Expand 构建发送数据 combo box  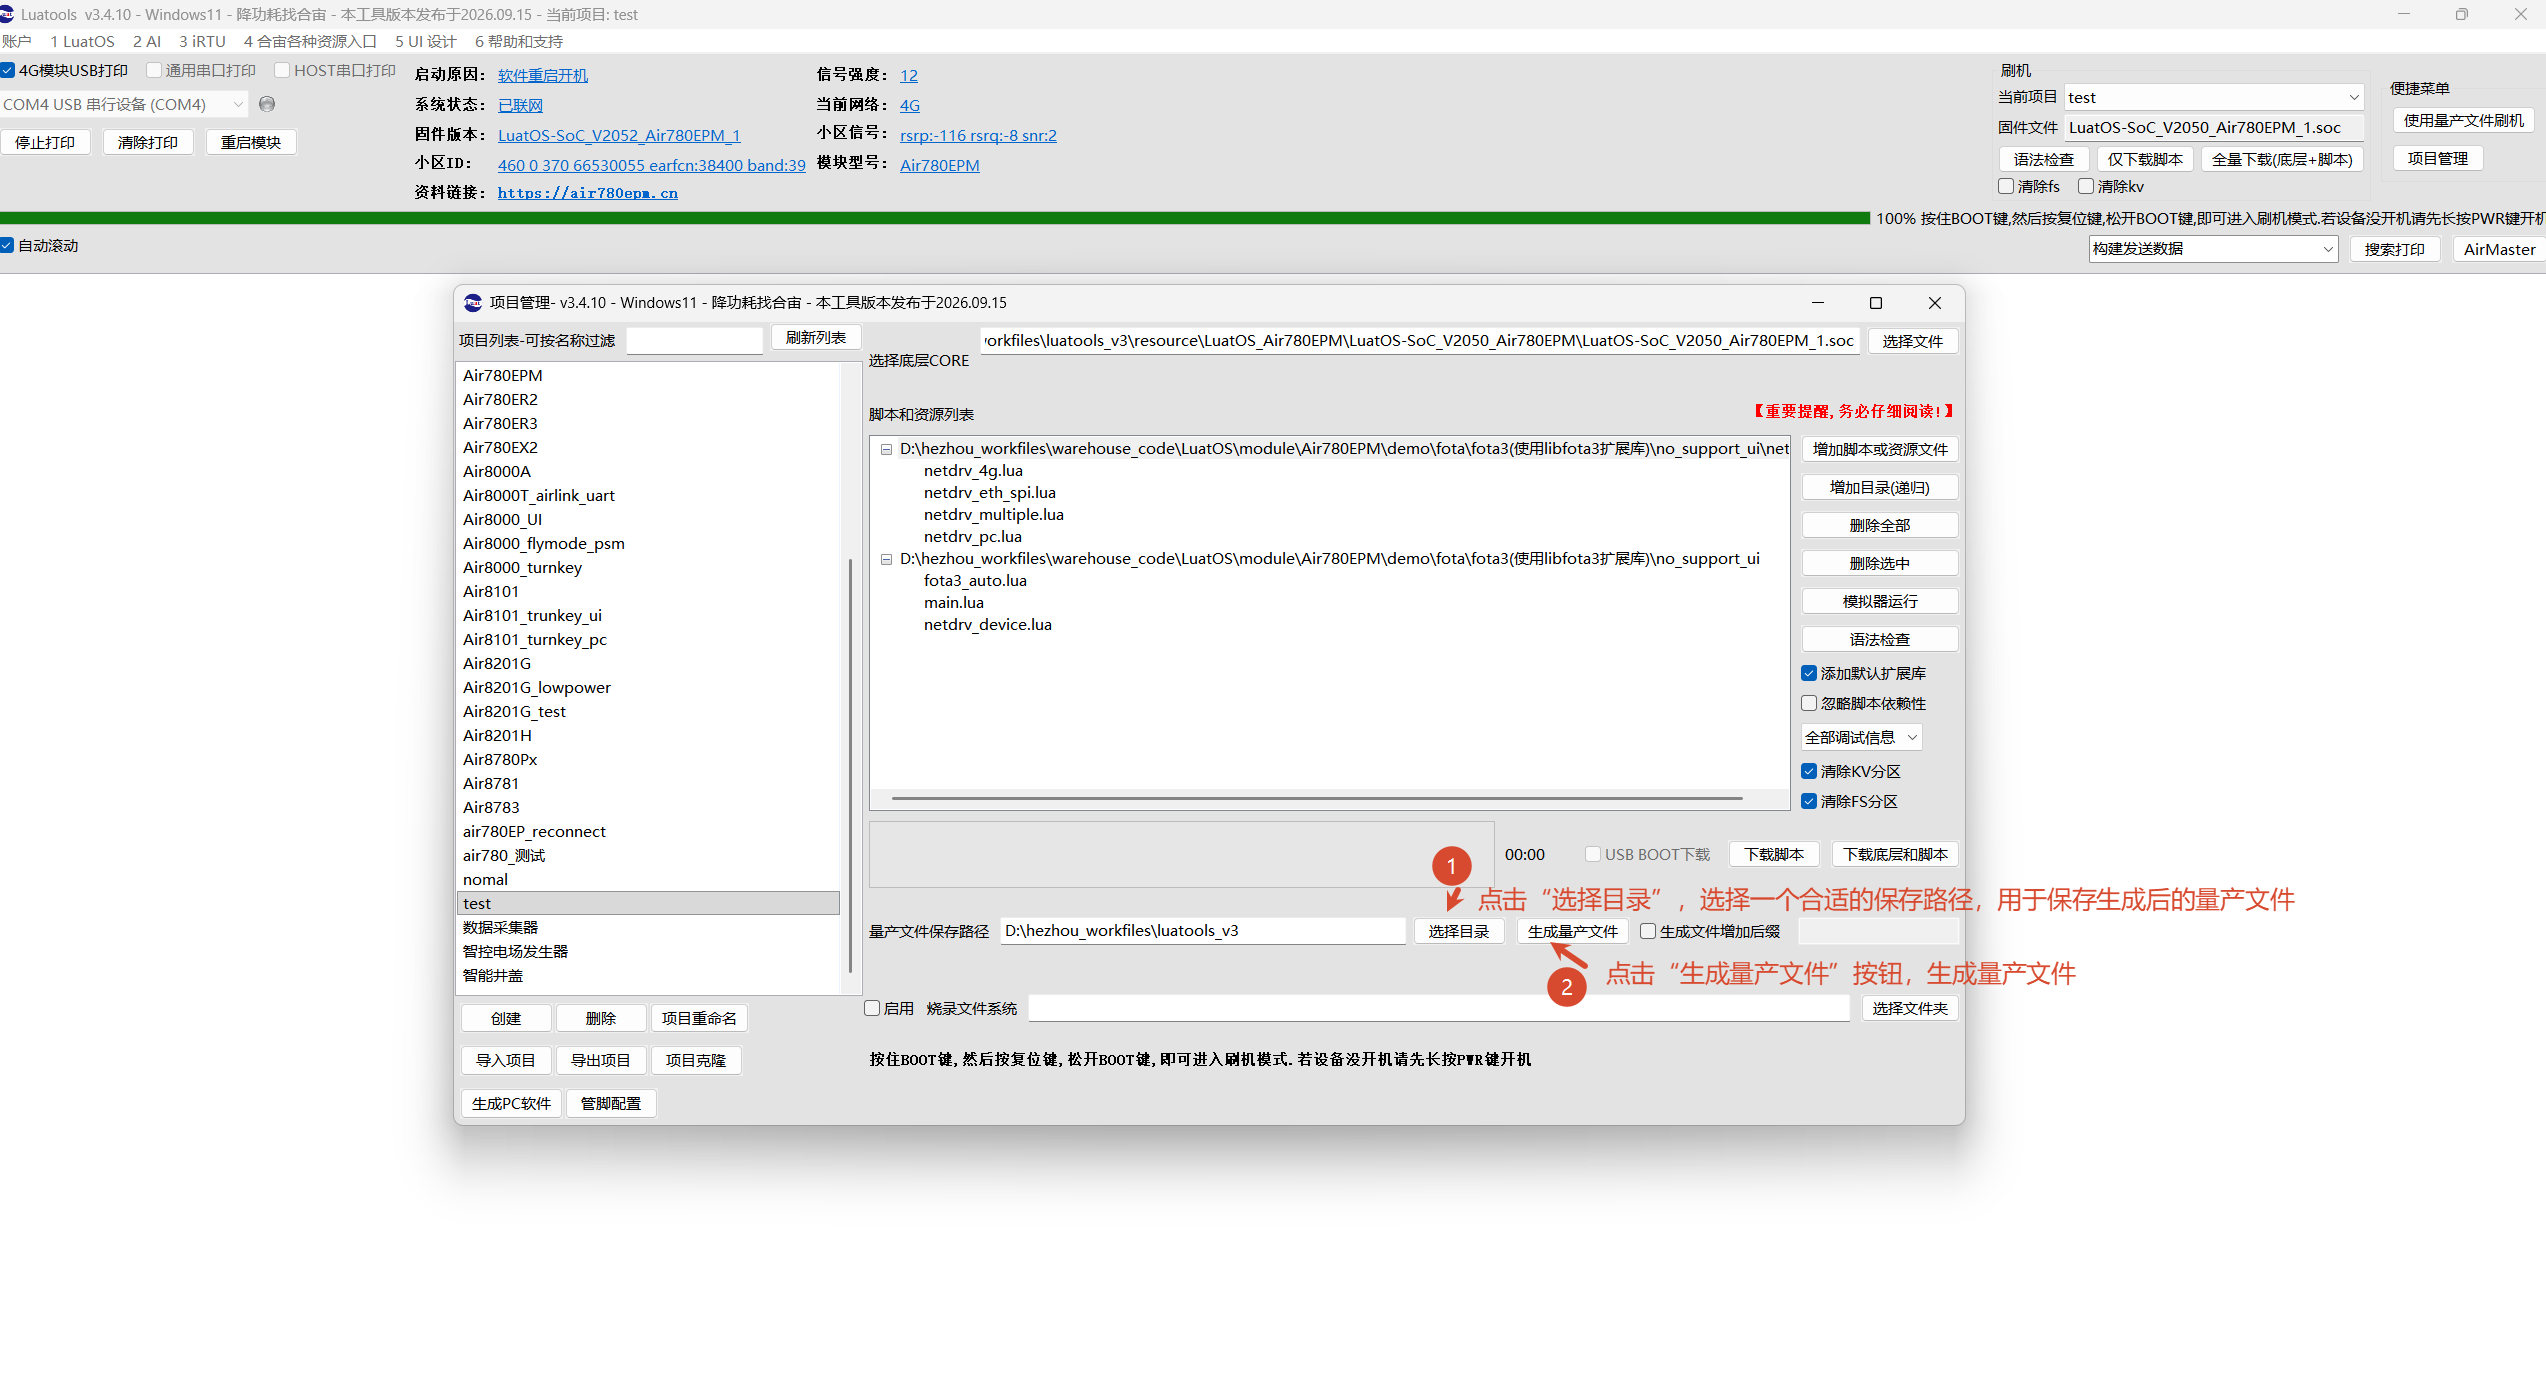pos(2213,249)
